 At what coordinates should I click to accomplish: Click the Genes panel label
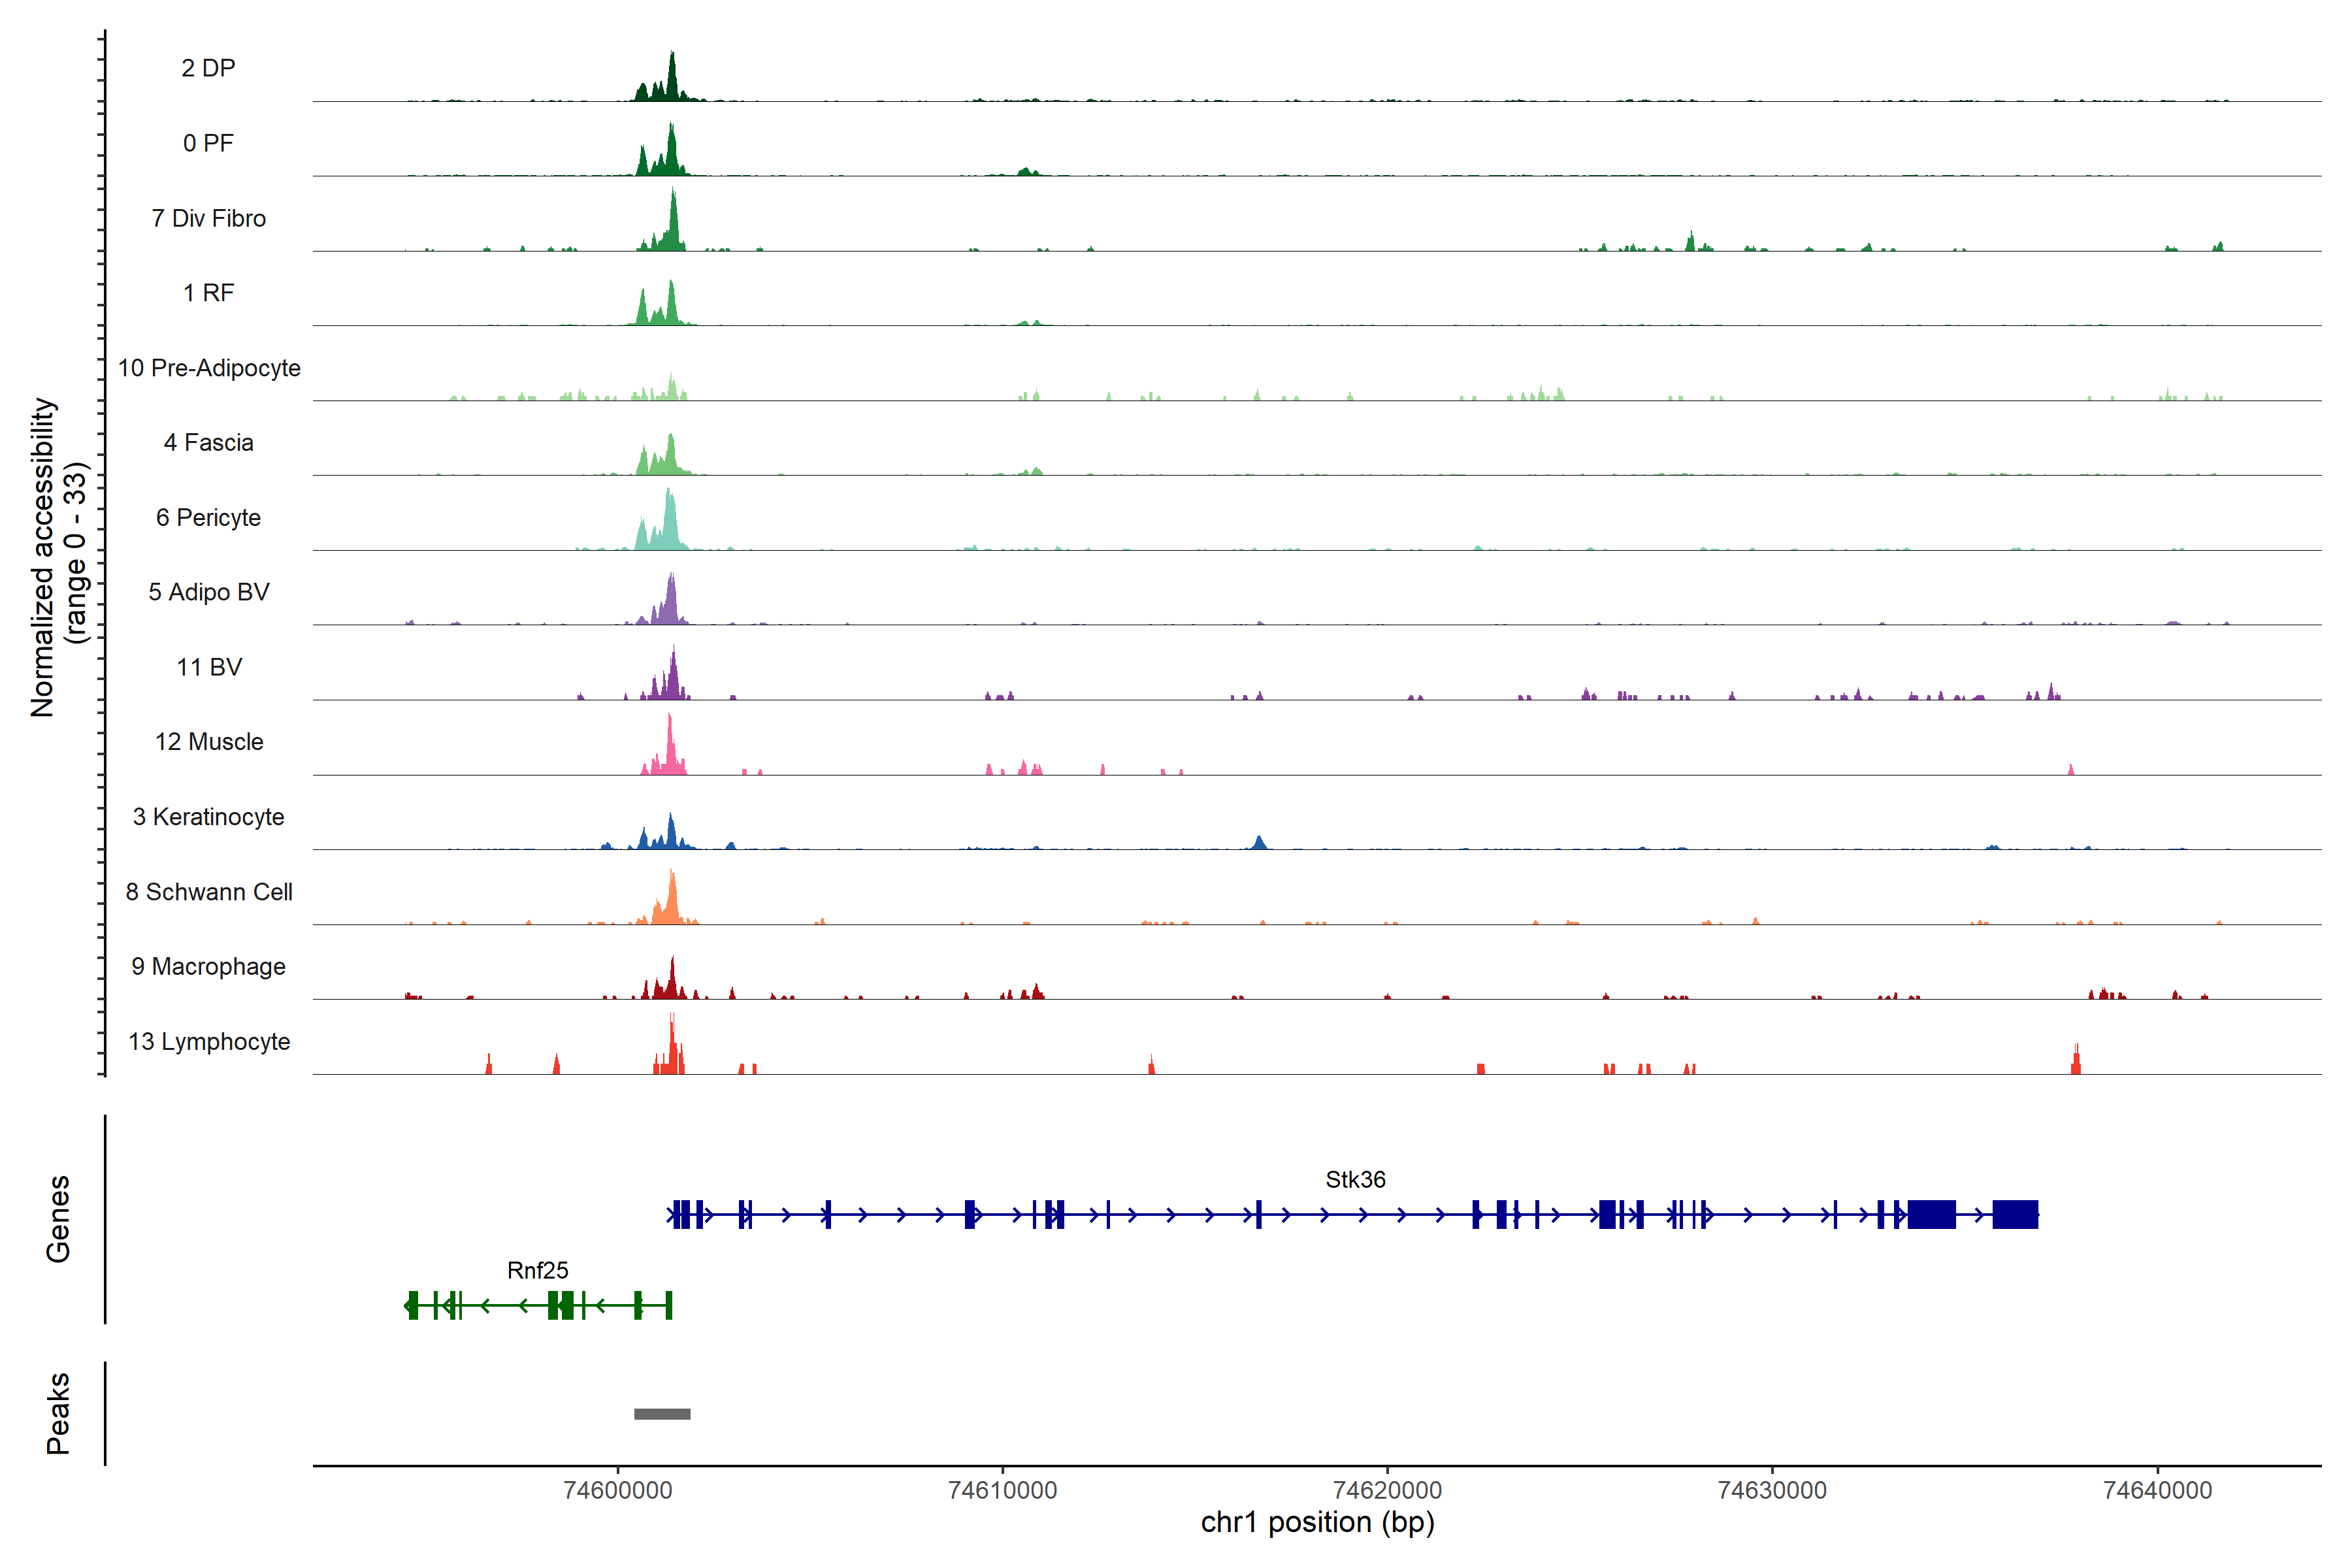[58, 1219]
